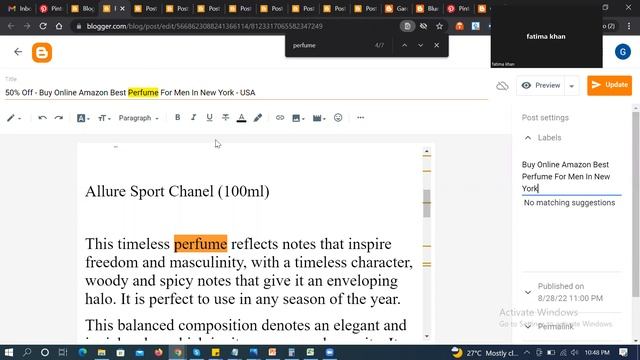Switch to the first Pinterest tab

[51, 9]
